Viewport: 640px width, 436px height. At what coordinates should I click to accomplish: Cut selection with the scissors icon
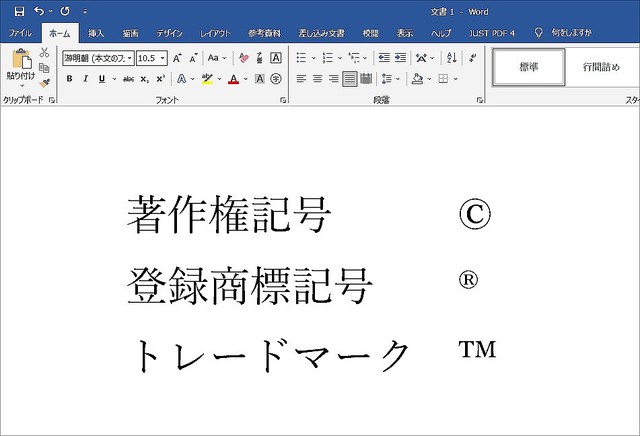(x=44, y=52)
